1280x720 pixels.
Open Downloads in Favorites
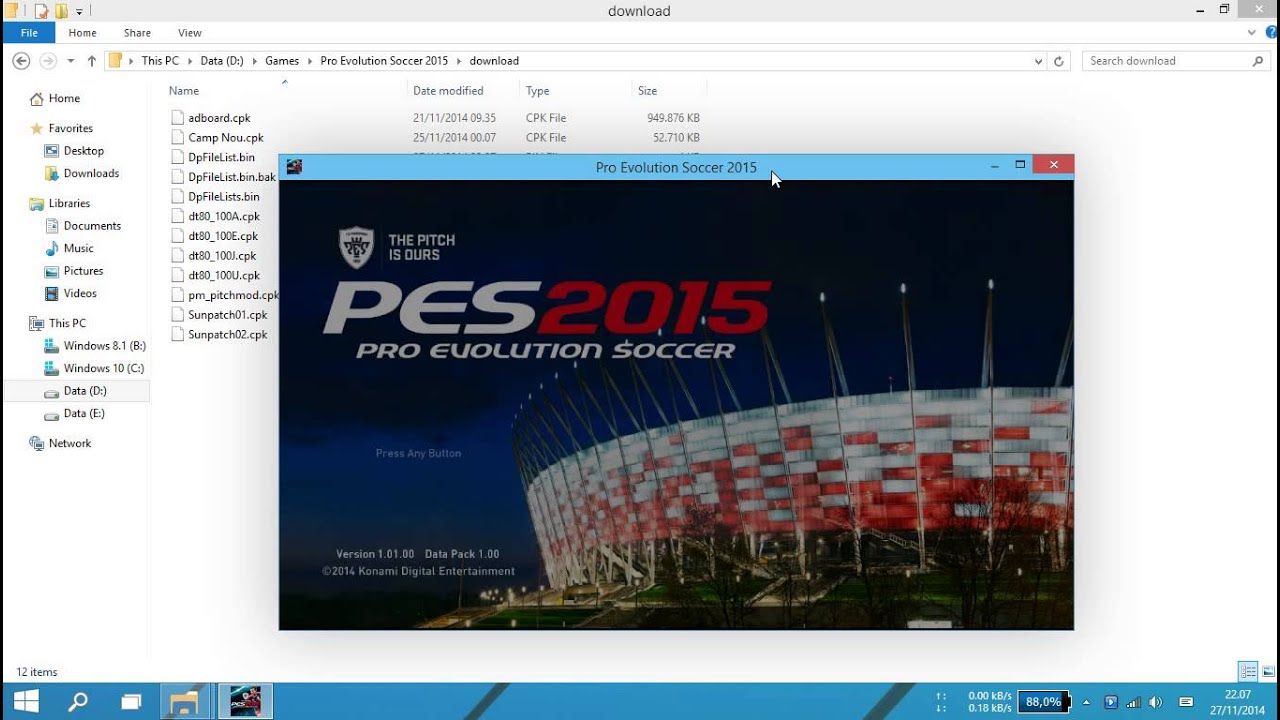pos(91,173)
